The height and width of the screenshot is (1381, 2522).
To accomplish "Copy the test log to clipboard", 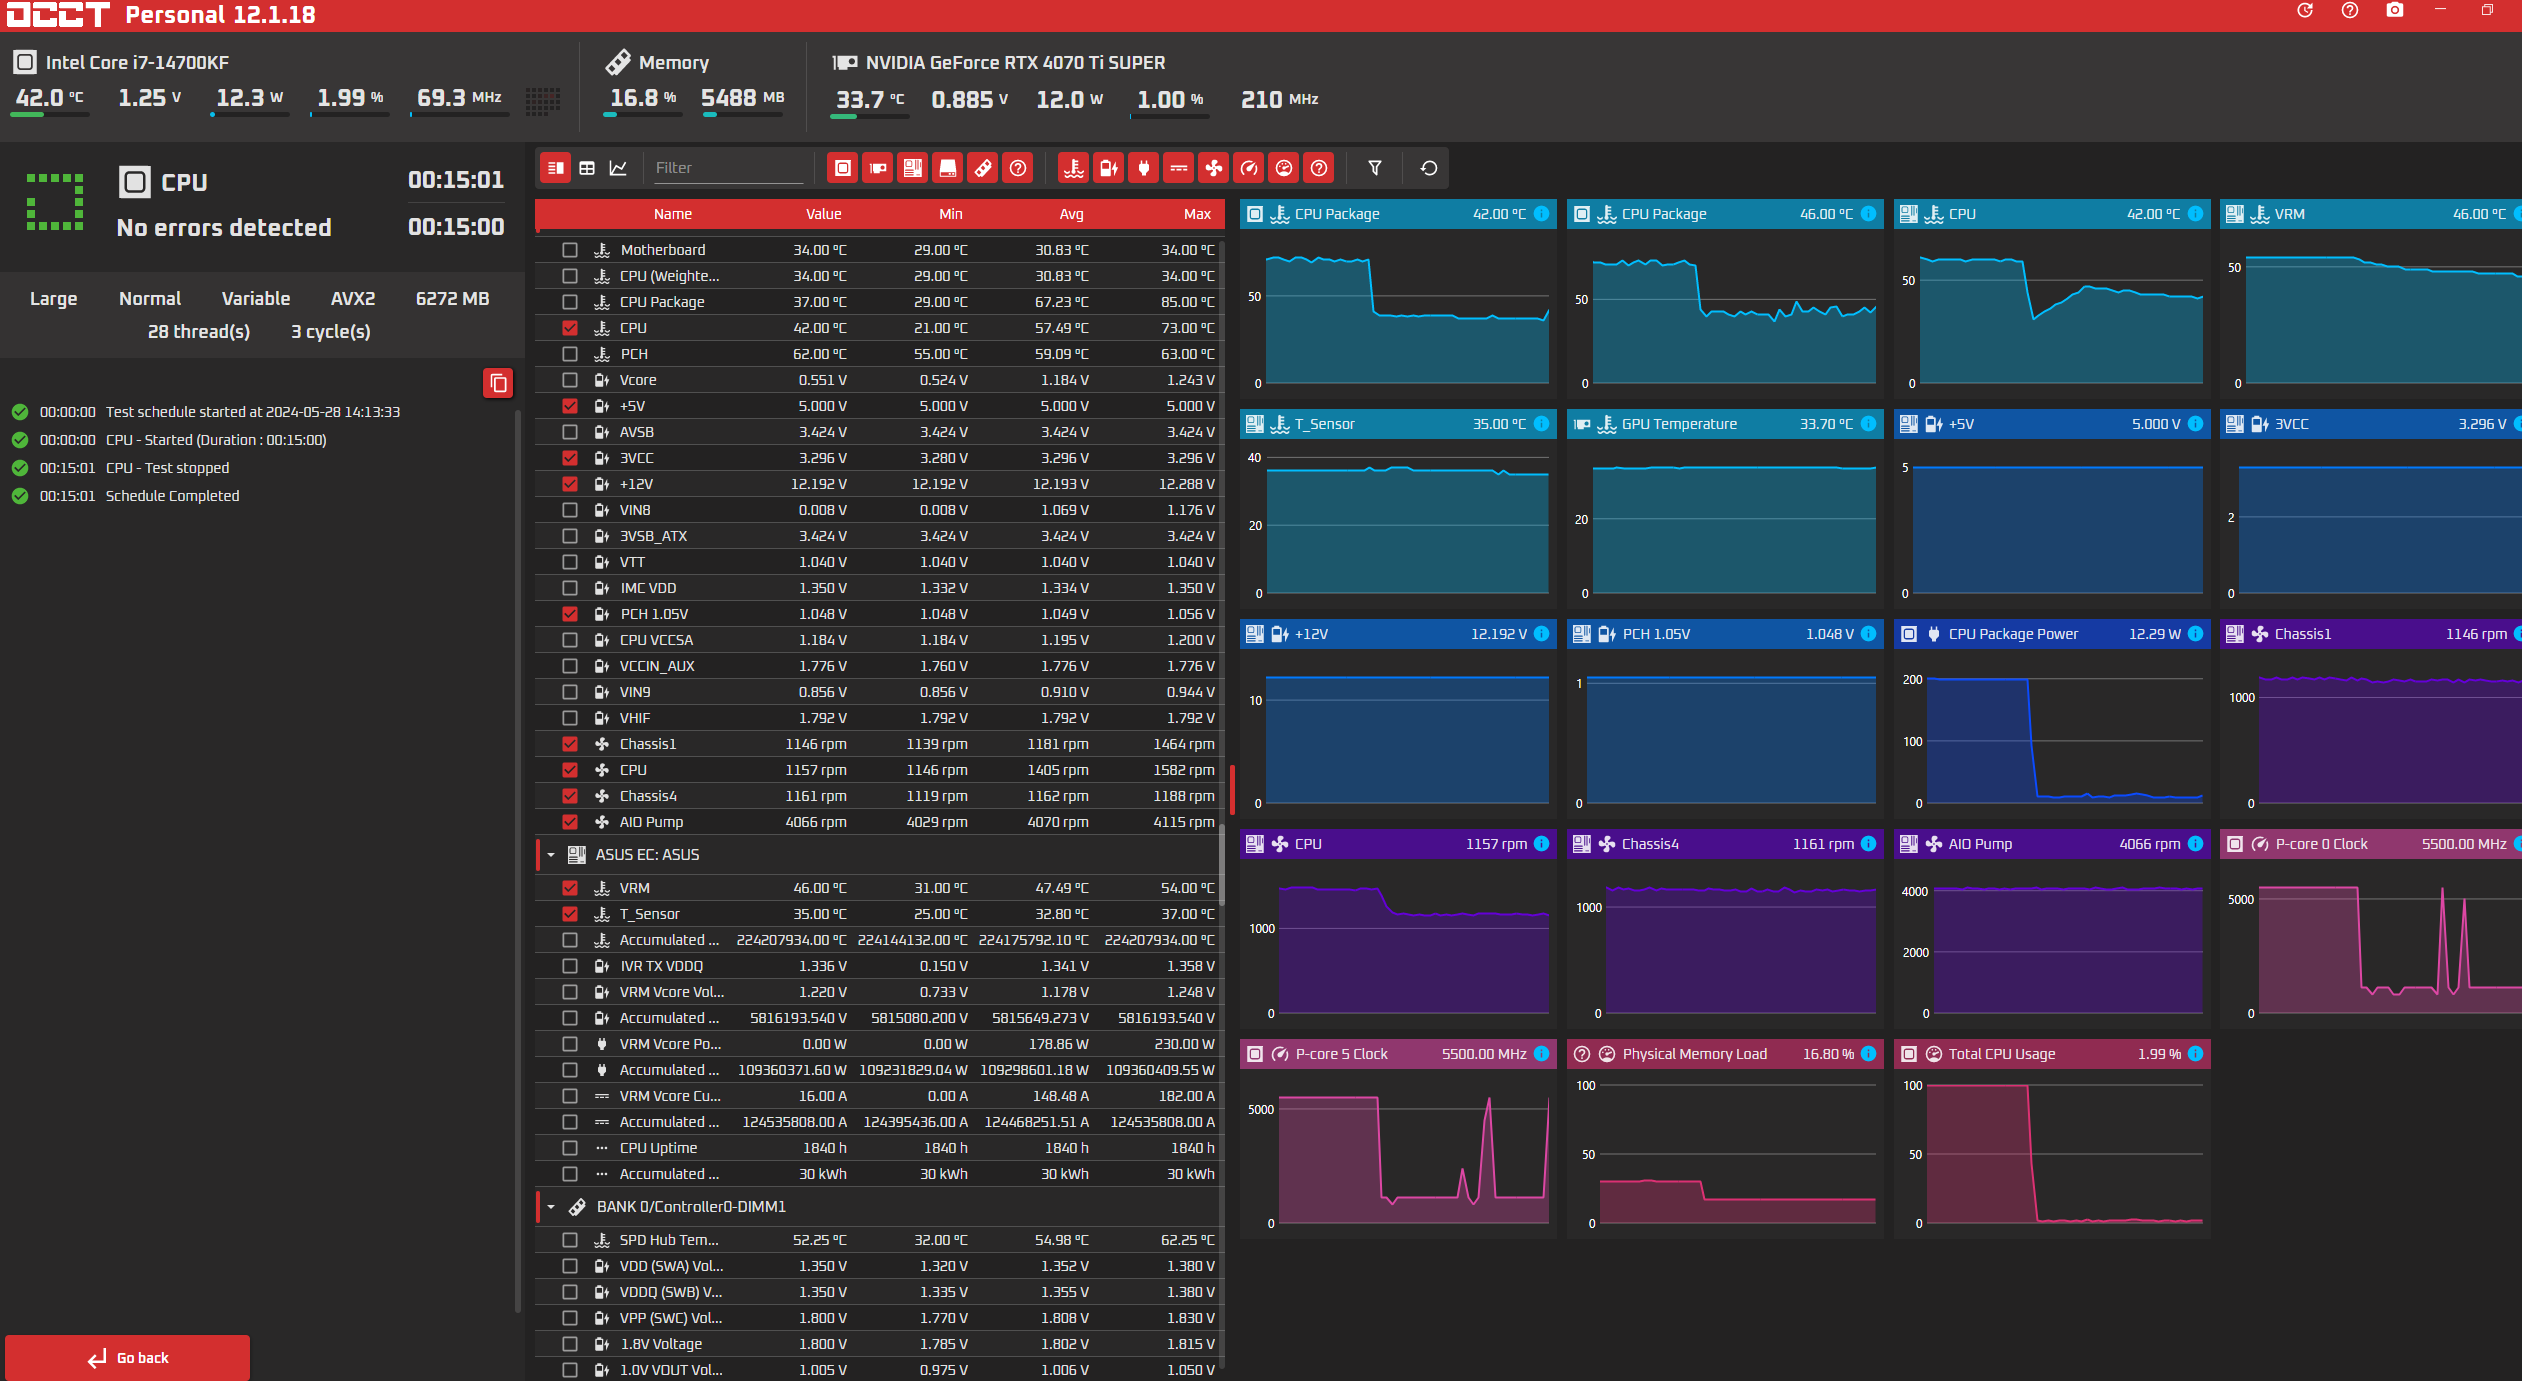I will pos(498,383).
